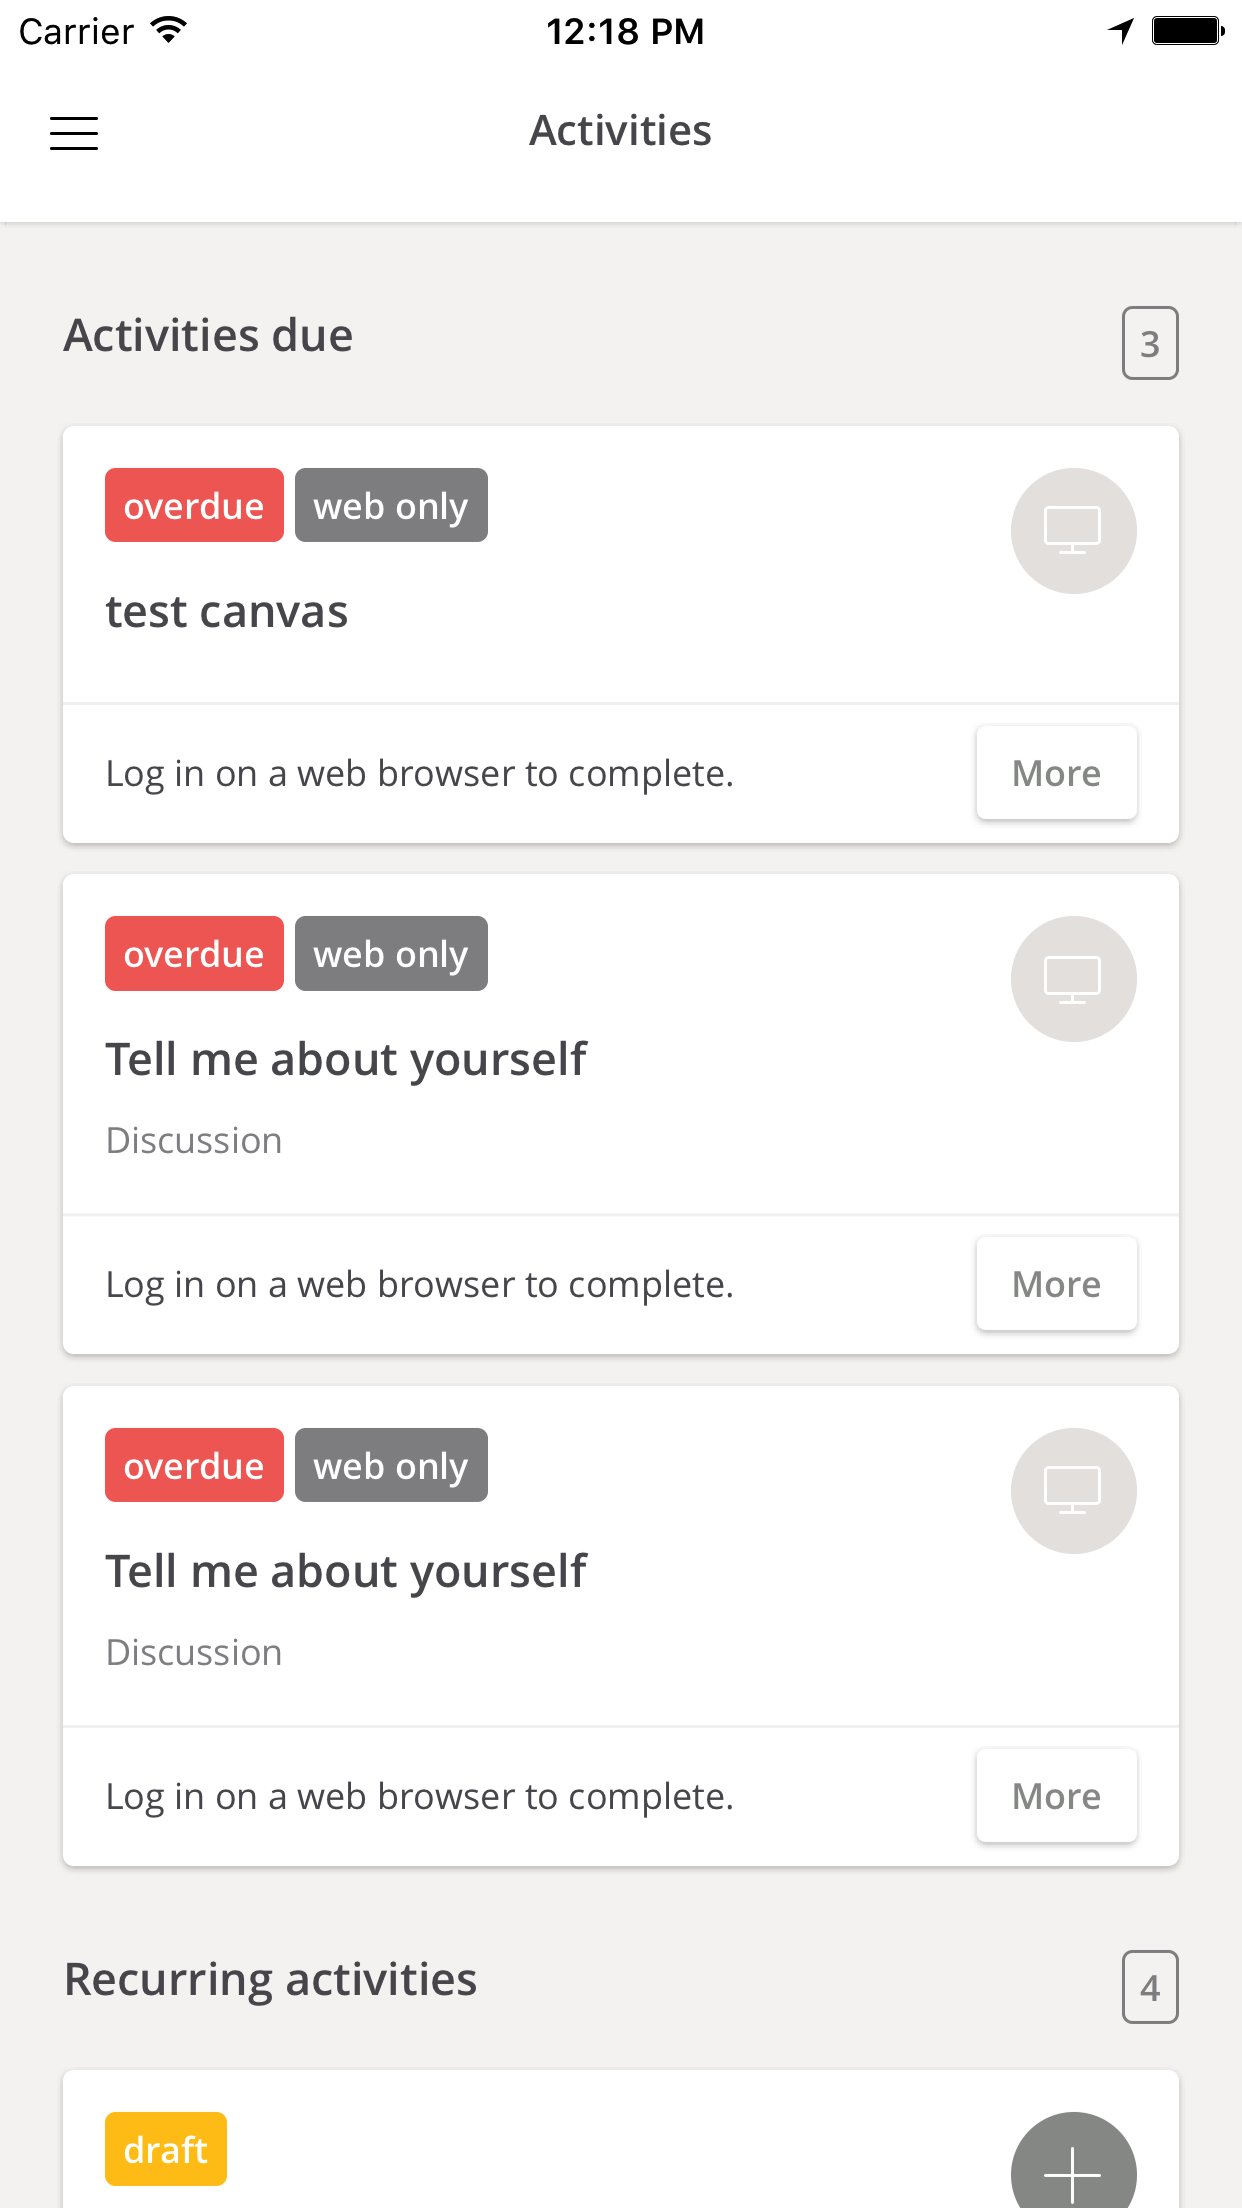Tap the Recurring activities section heading
This screenshot has height=2208, width=1242.
click(271, 1980)
